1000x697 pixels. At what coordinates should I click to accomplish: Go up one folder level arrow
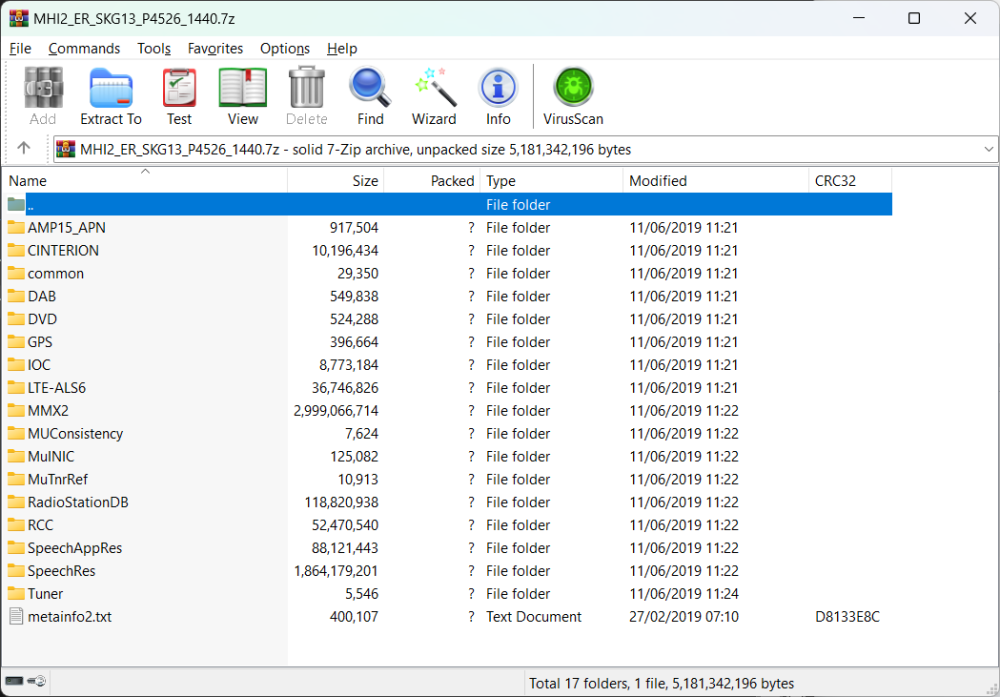(24, 149)
